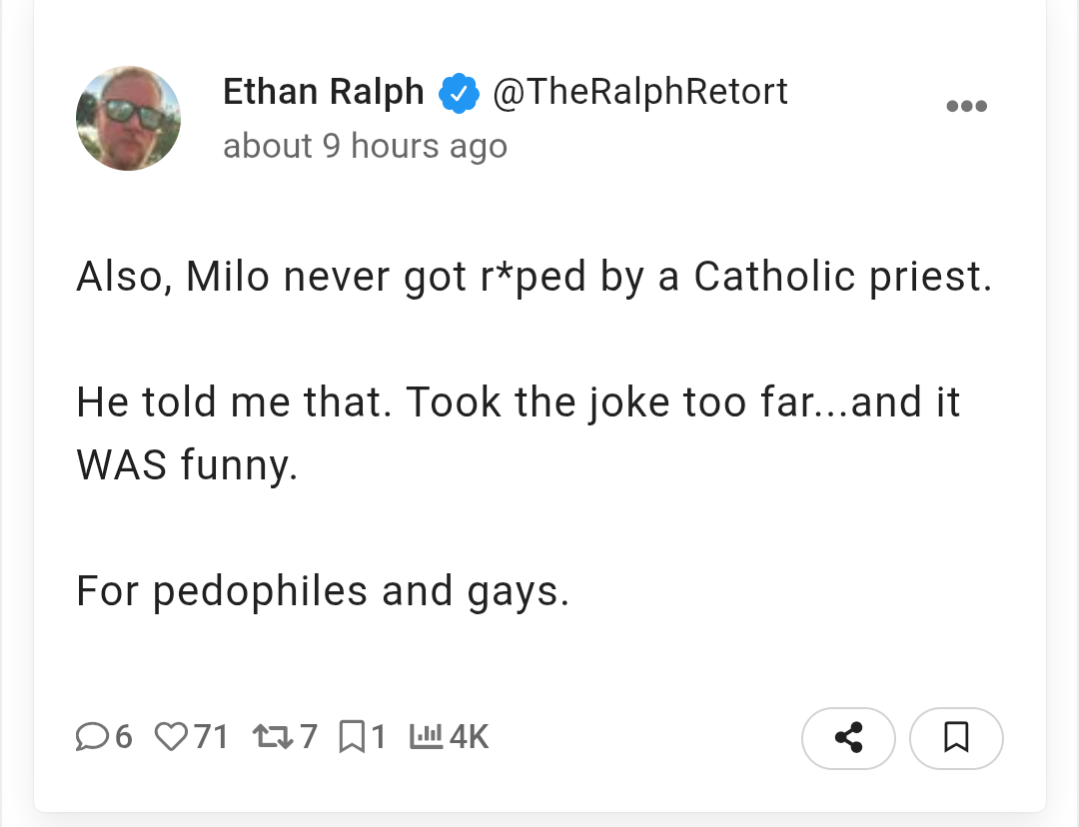The image size is (1079, 827).
Task: Click the 'about 9 hours ago' timestamp
Action: click(x=365, y=146)
